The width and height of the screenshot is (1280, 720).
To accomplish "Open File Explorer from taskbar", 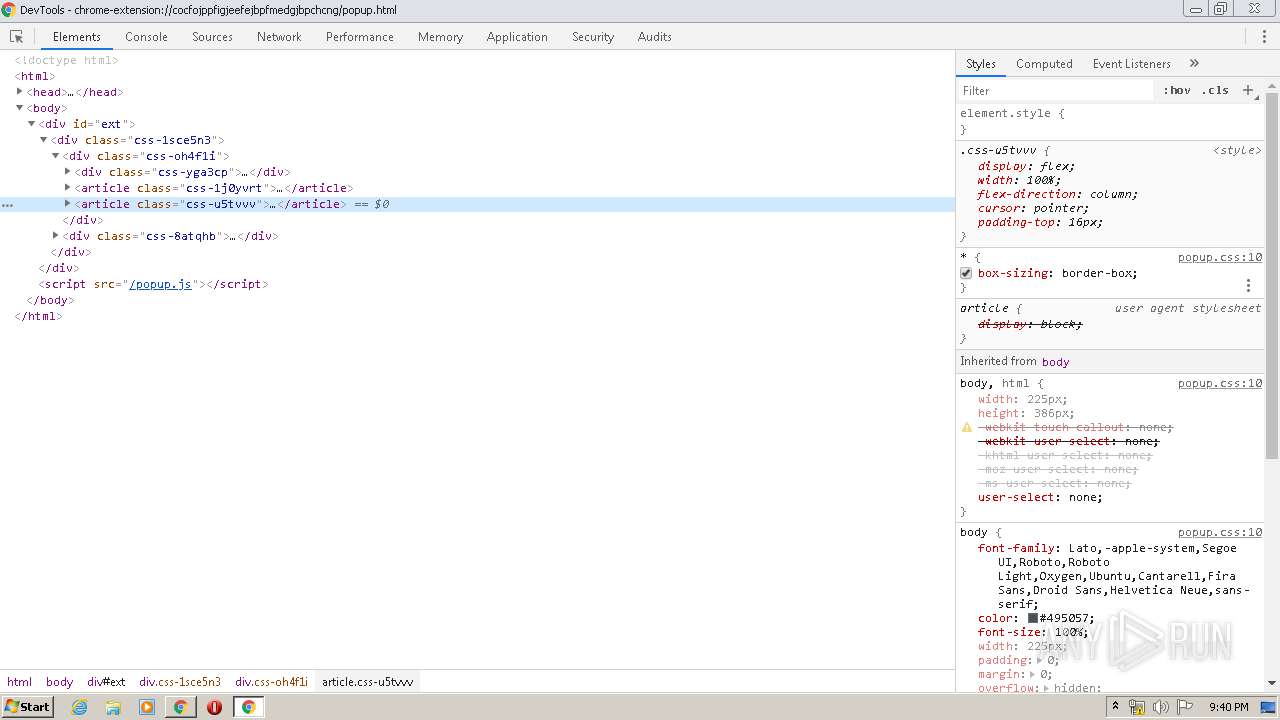I will 113,707.
